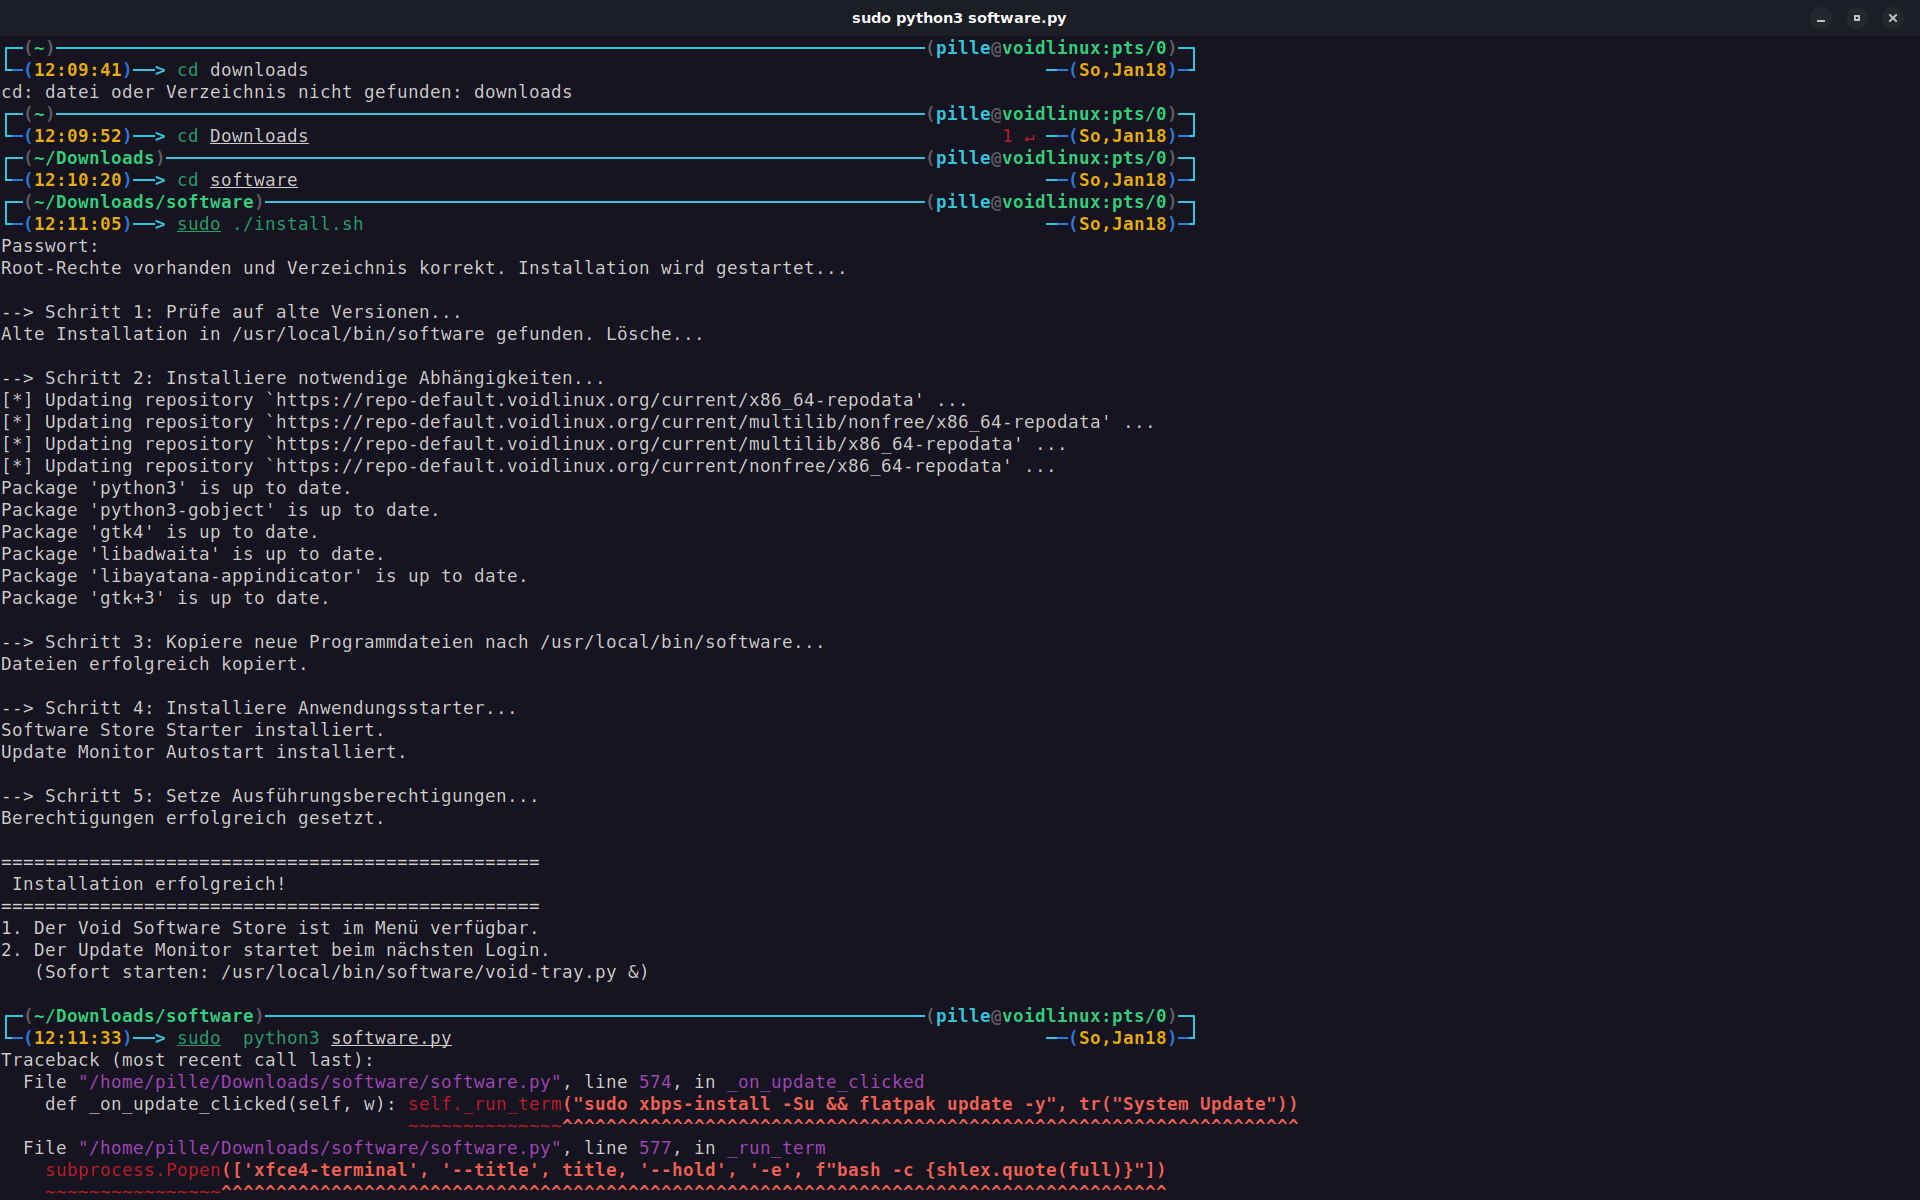Viewport: 1920px width, 1200px height.
Task: Click the underlined 'software' directory argument
Action: point(253,180)
